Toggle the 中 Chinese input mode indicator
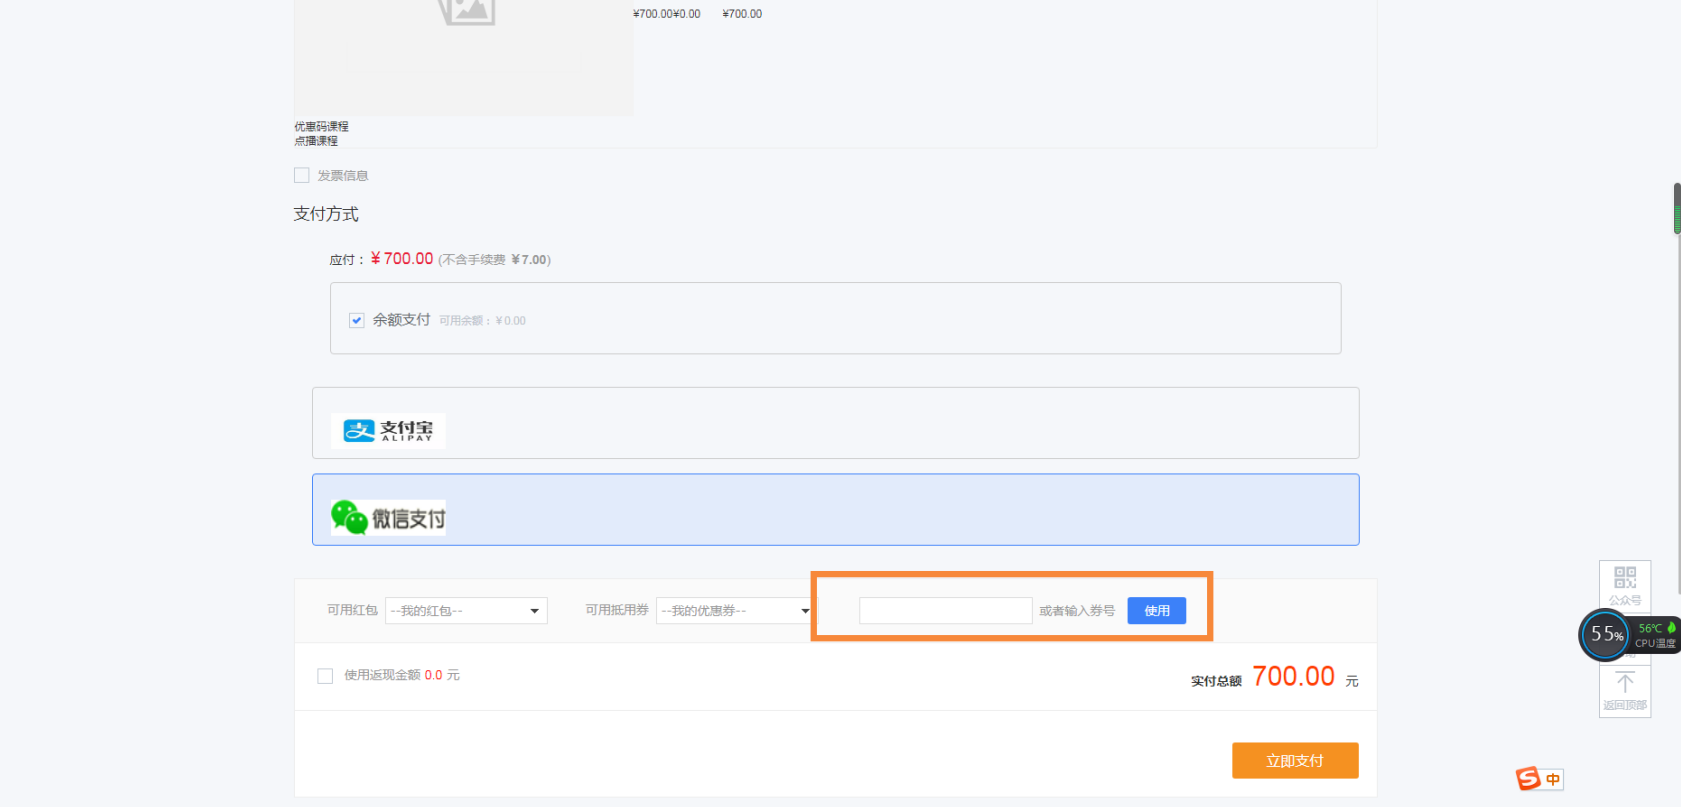Image resolution: width=1681 pixels, height=807 pixels. [1552, 779]
